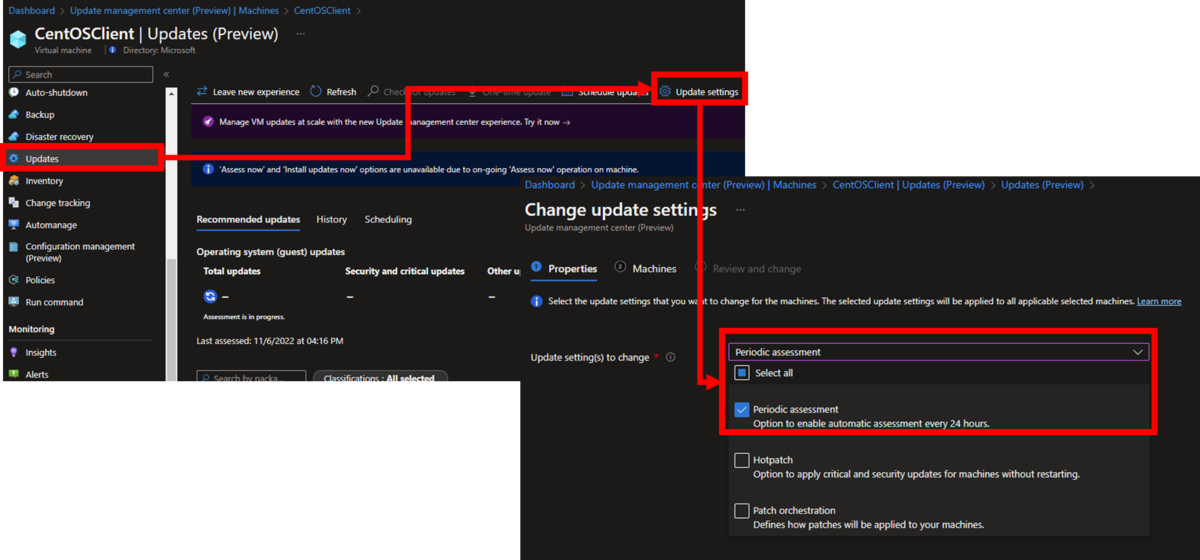Click the Configuration management icon in sidebar

click(14, 247)
